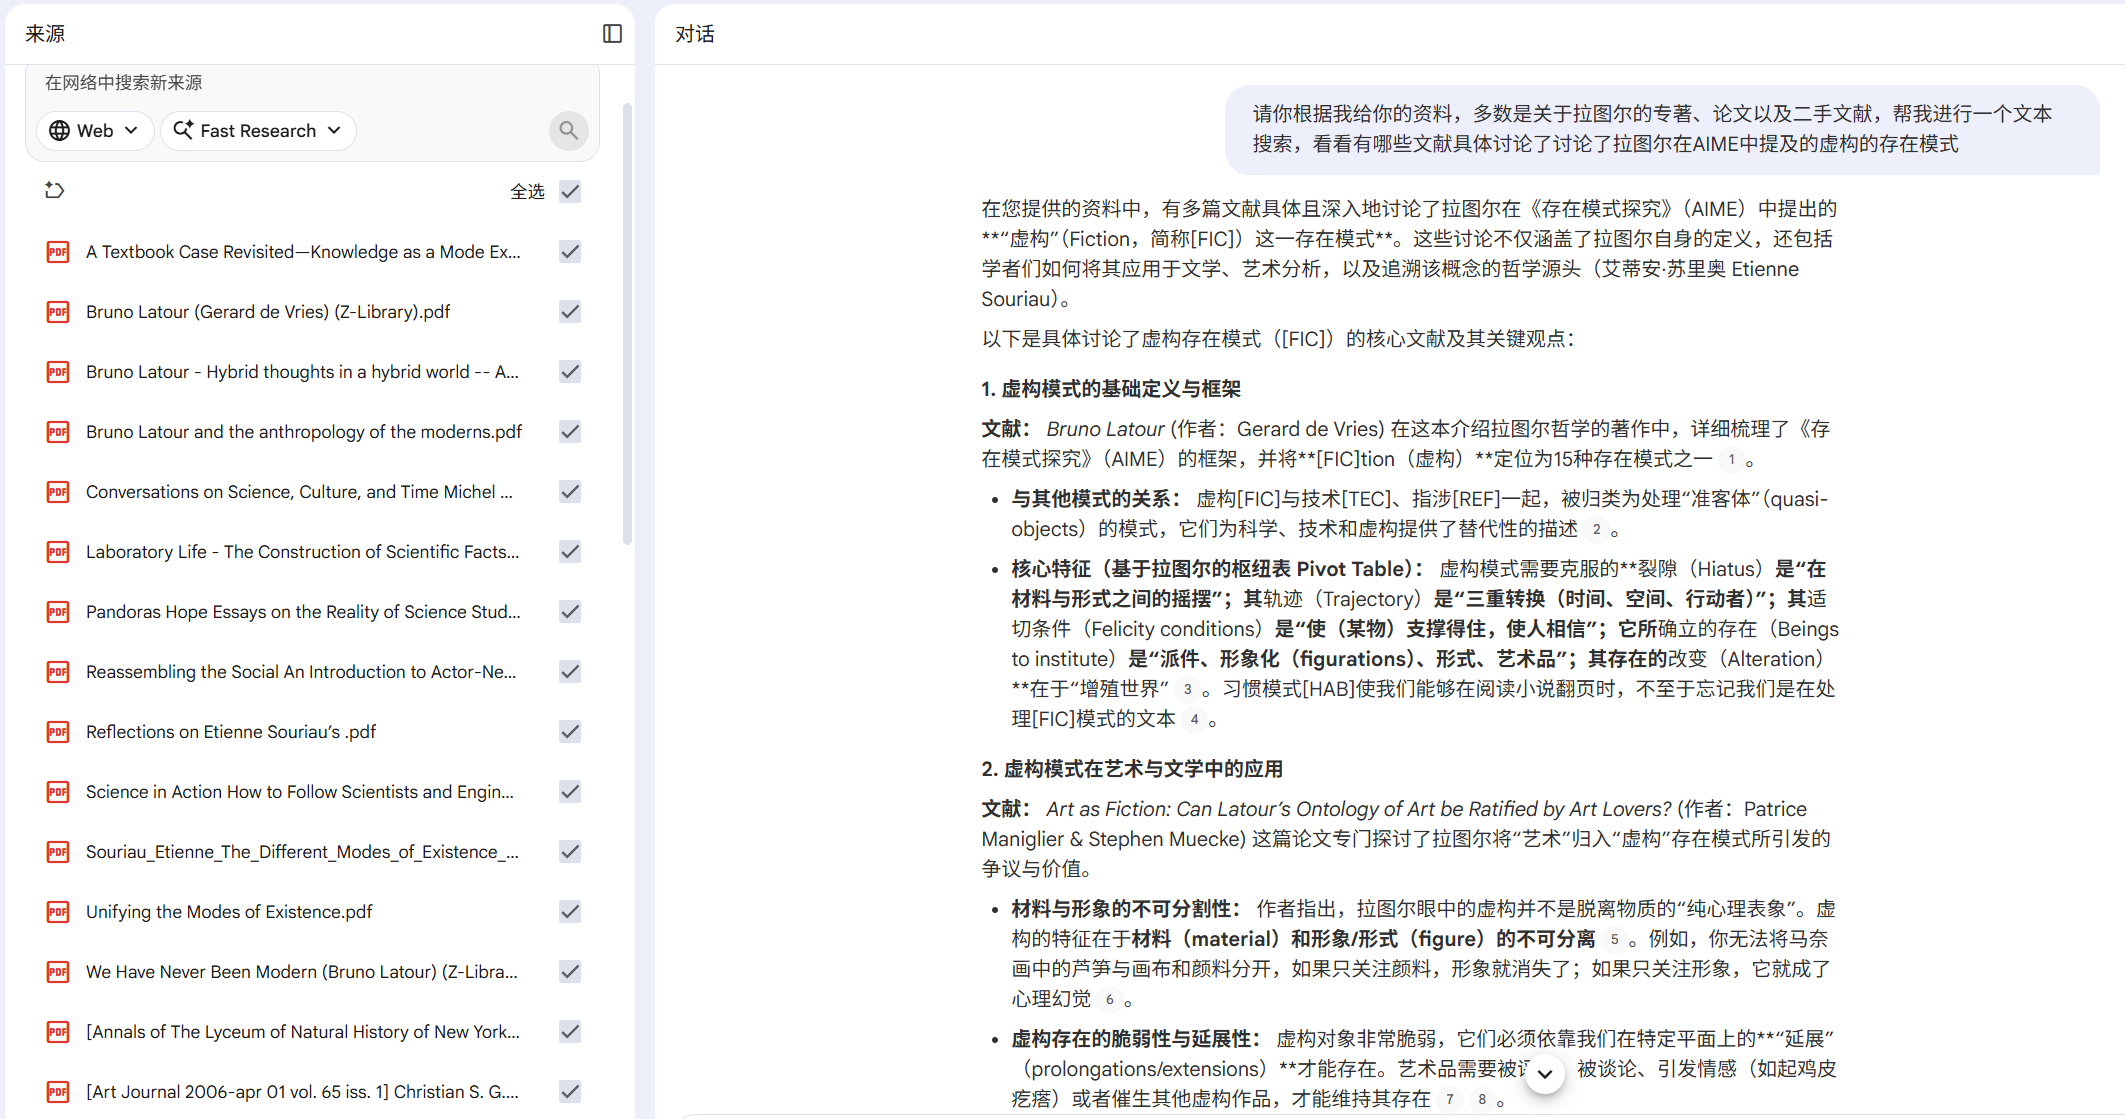
Task: Open the Web source type dropdown
Action: click(95, 131)
